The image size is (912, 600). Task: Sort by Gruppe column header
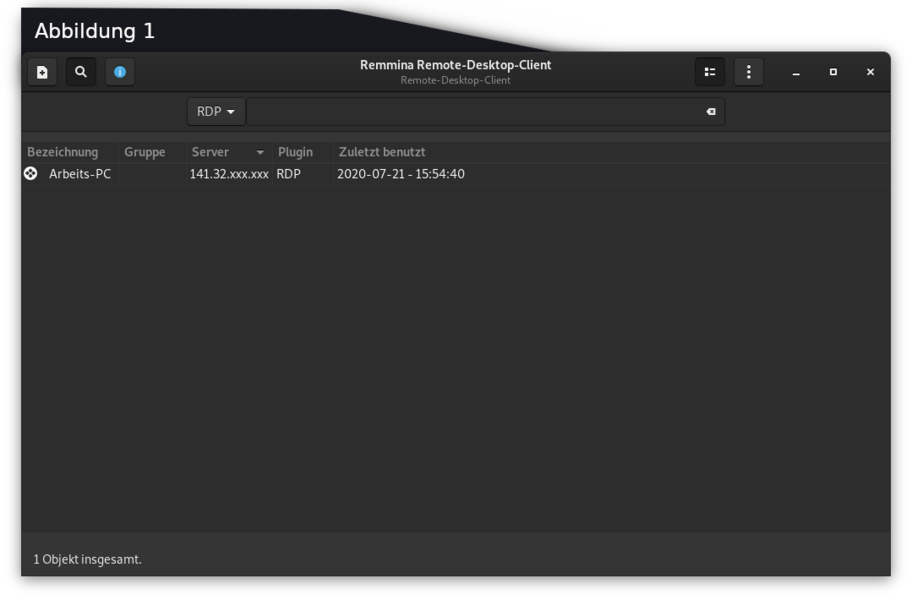coord(152,152)
